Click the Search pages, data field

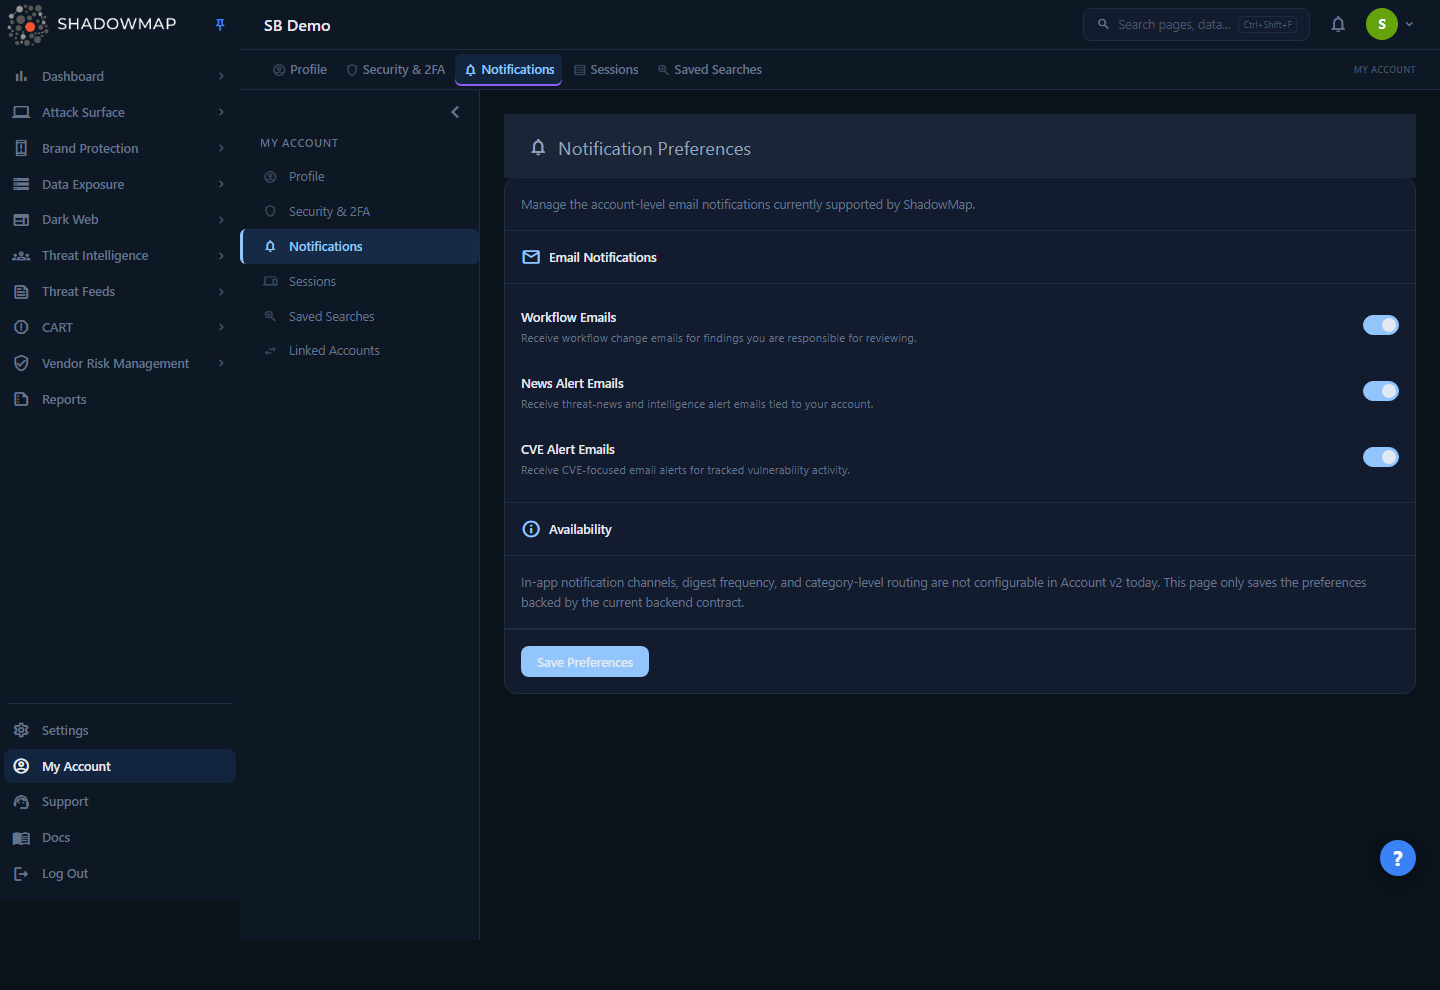[x=1196, y=24]
